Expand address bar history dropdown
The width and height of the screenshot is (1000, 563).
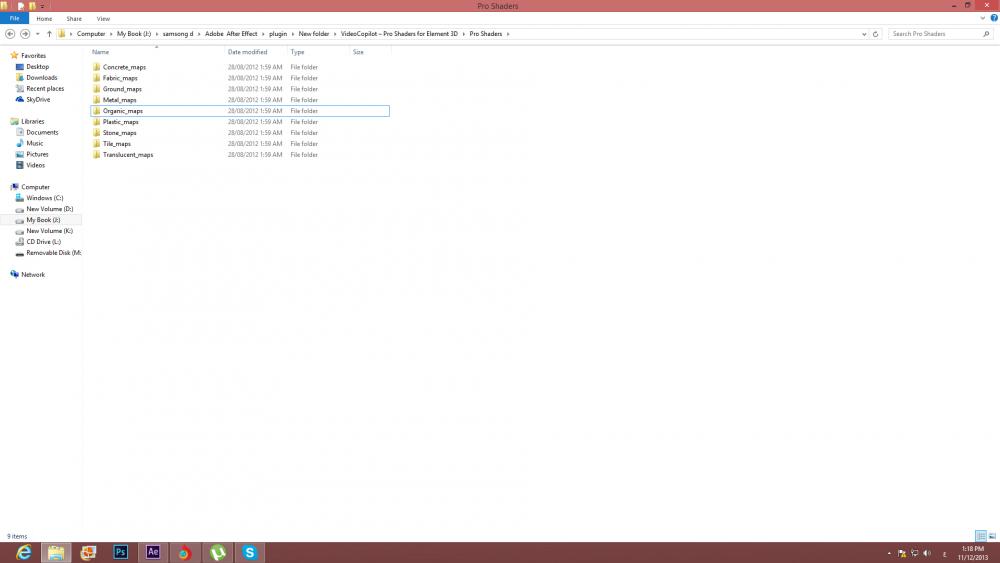coord(864,34)
